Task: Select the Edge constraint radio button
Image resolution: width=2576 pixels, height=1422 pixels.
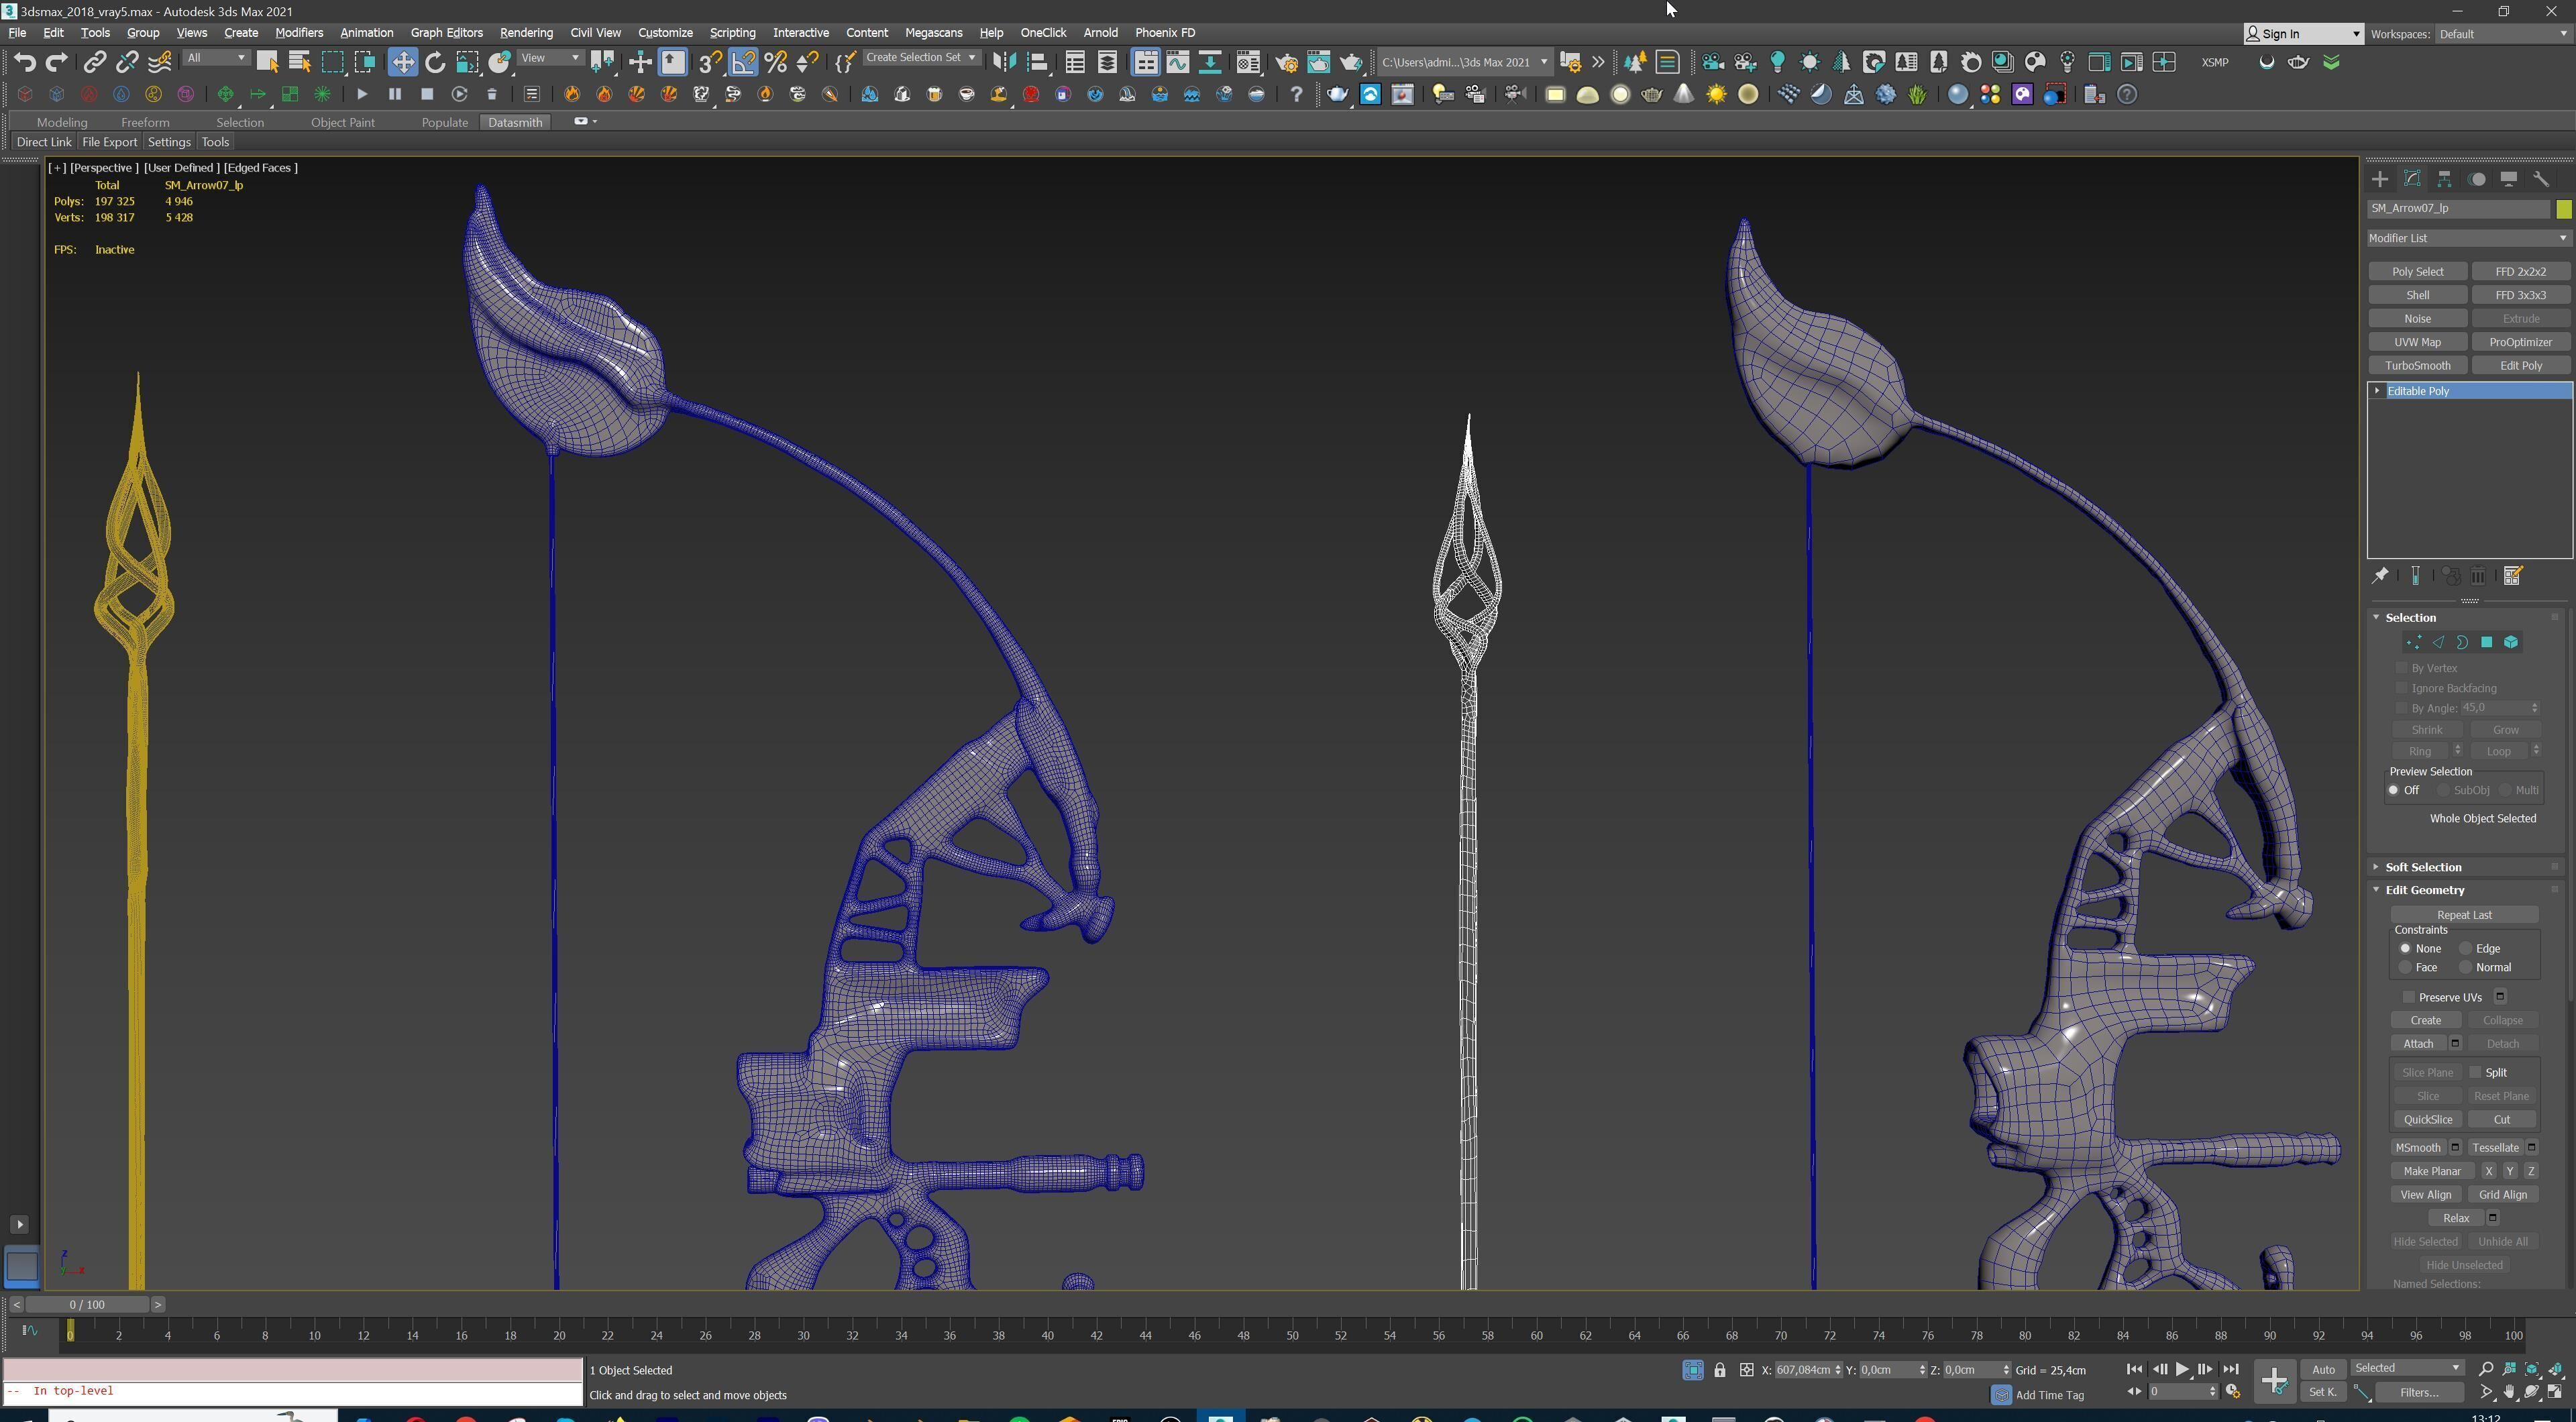Action: [x=2466, y=948]
